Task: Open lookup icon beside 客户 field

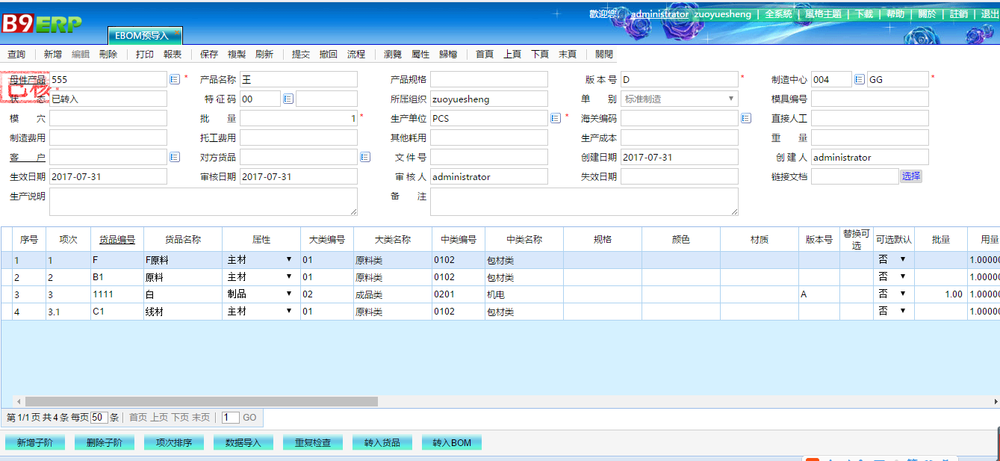Action: 174,157
